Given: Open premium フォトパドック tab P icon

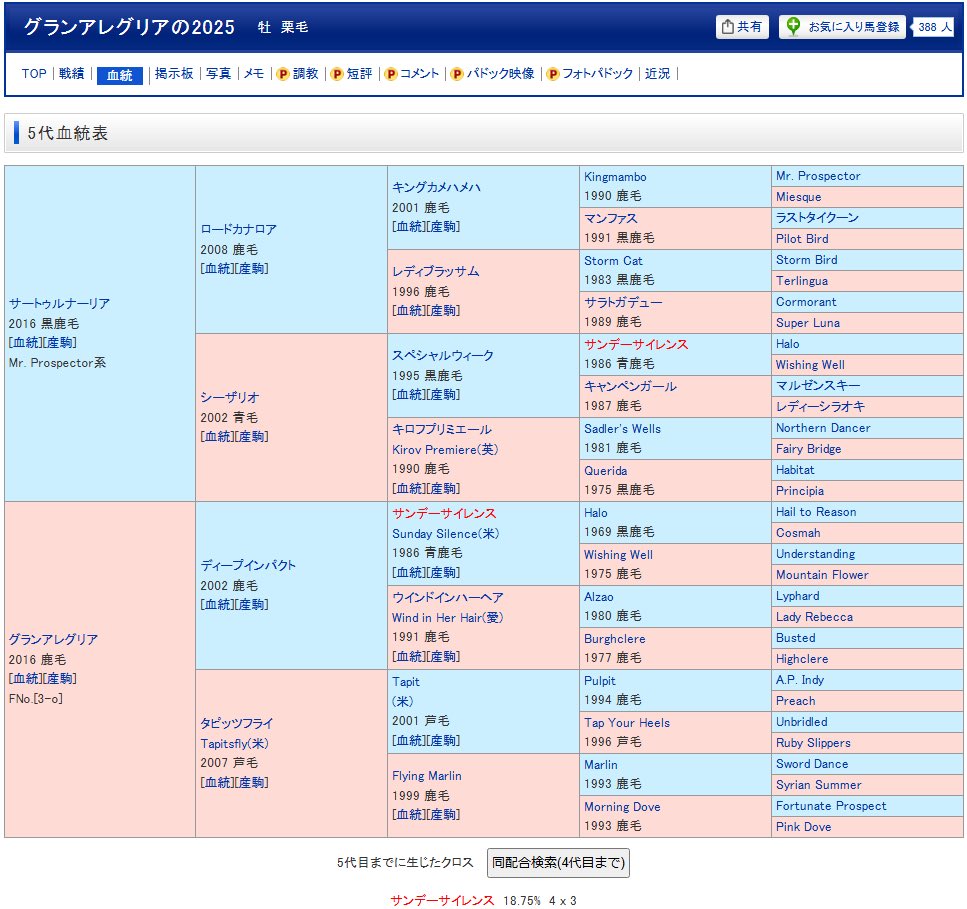Looking at the screenshot, I should point(553,74).
